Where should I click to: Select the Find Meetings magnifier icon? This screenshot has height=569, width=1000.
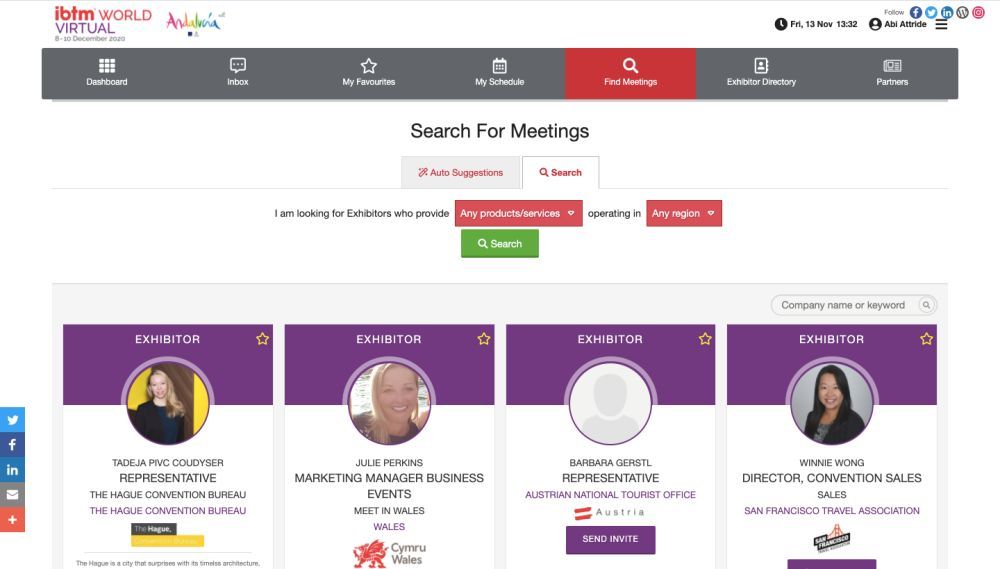click(630, 66)
